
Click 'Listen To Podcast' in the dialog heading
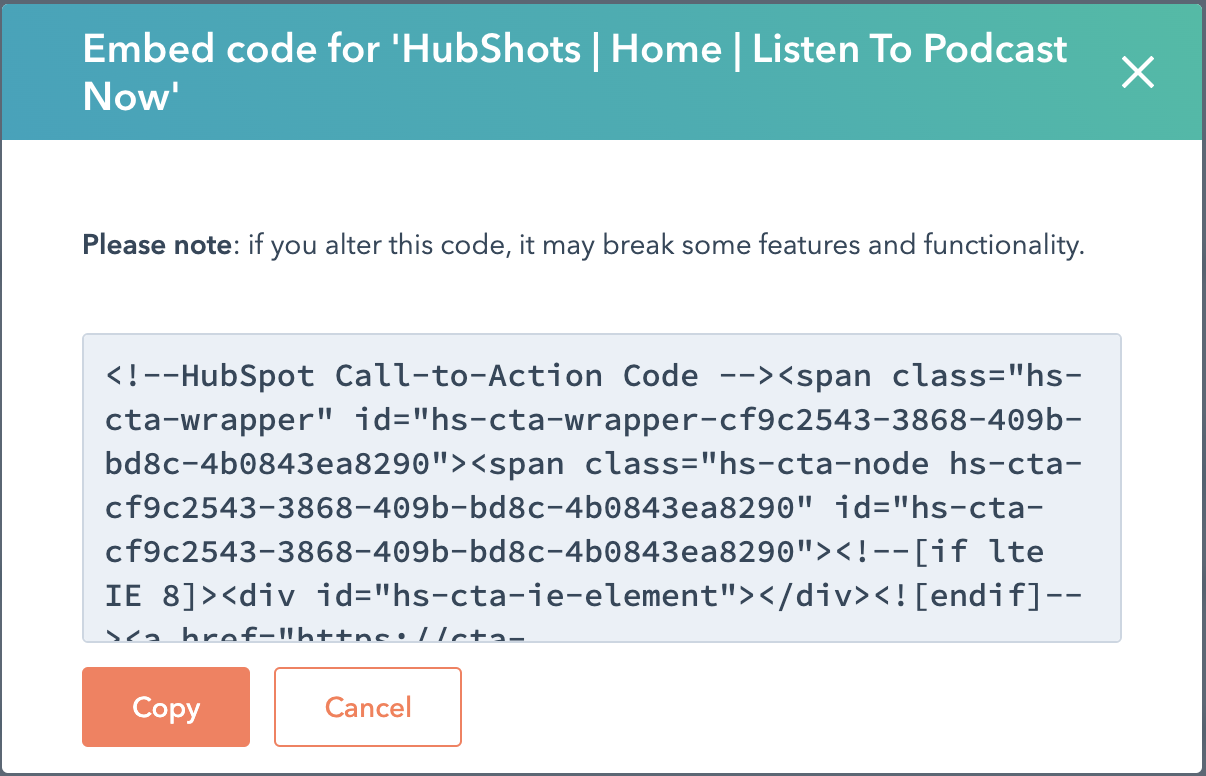click(x=910, y=49)
